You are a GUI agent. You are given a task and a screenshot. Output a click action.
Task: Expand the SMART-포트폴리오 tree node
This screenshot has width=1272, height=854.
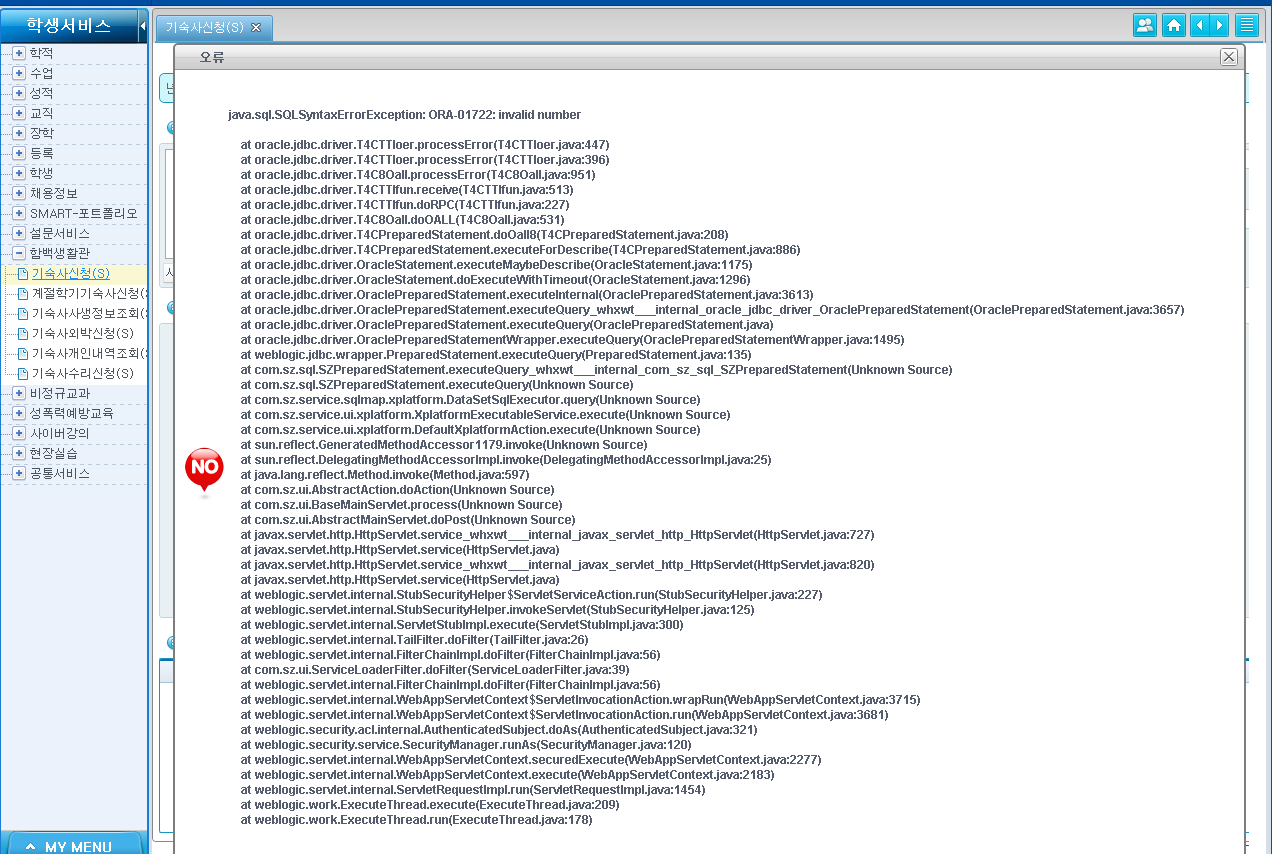(19, 213)
